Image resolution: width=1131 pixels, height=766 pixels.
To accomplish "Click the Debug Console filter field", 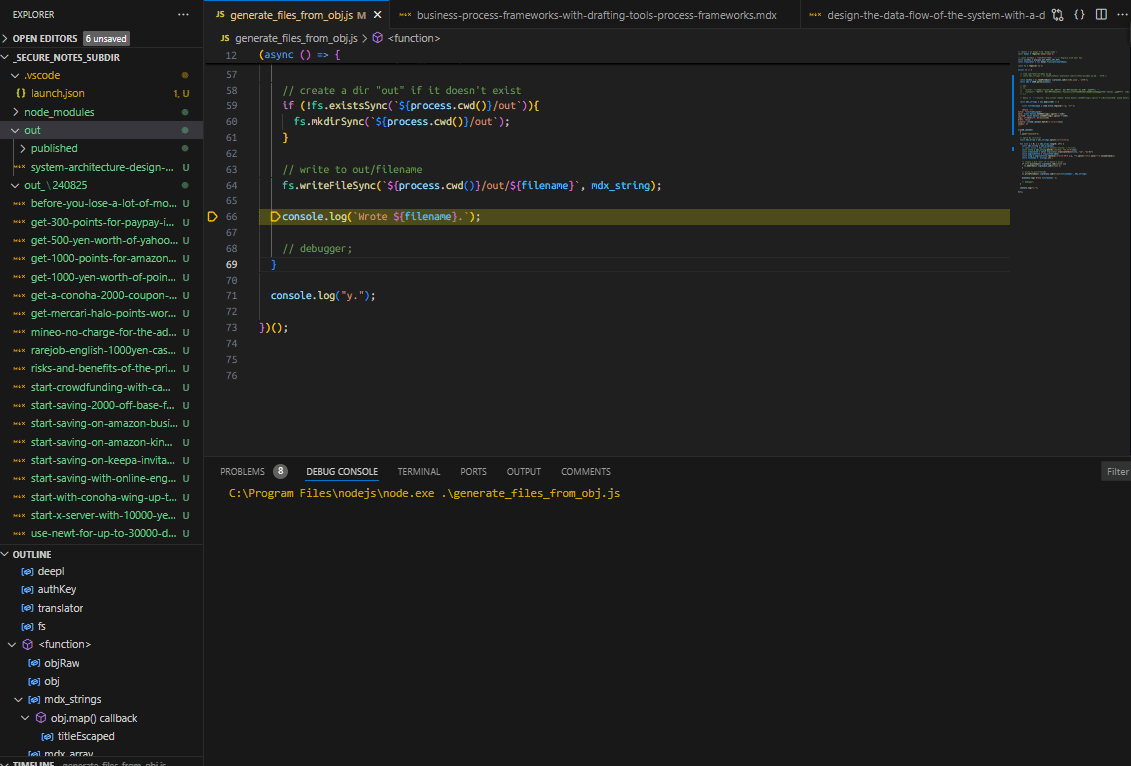I will 1115,472.
